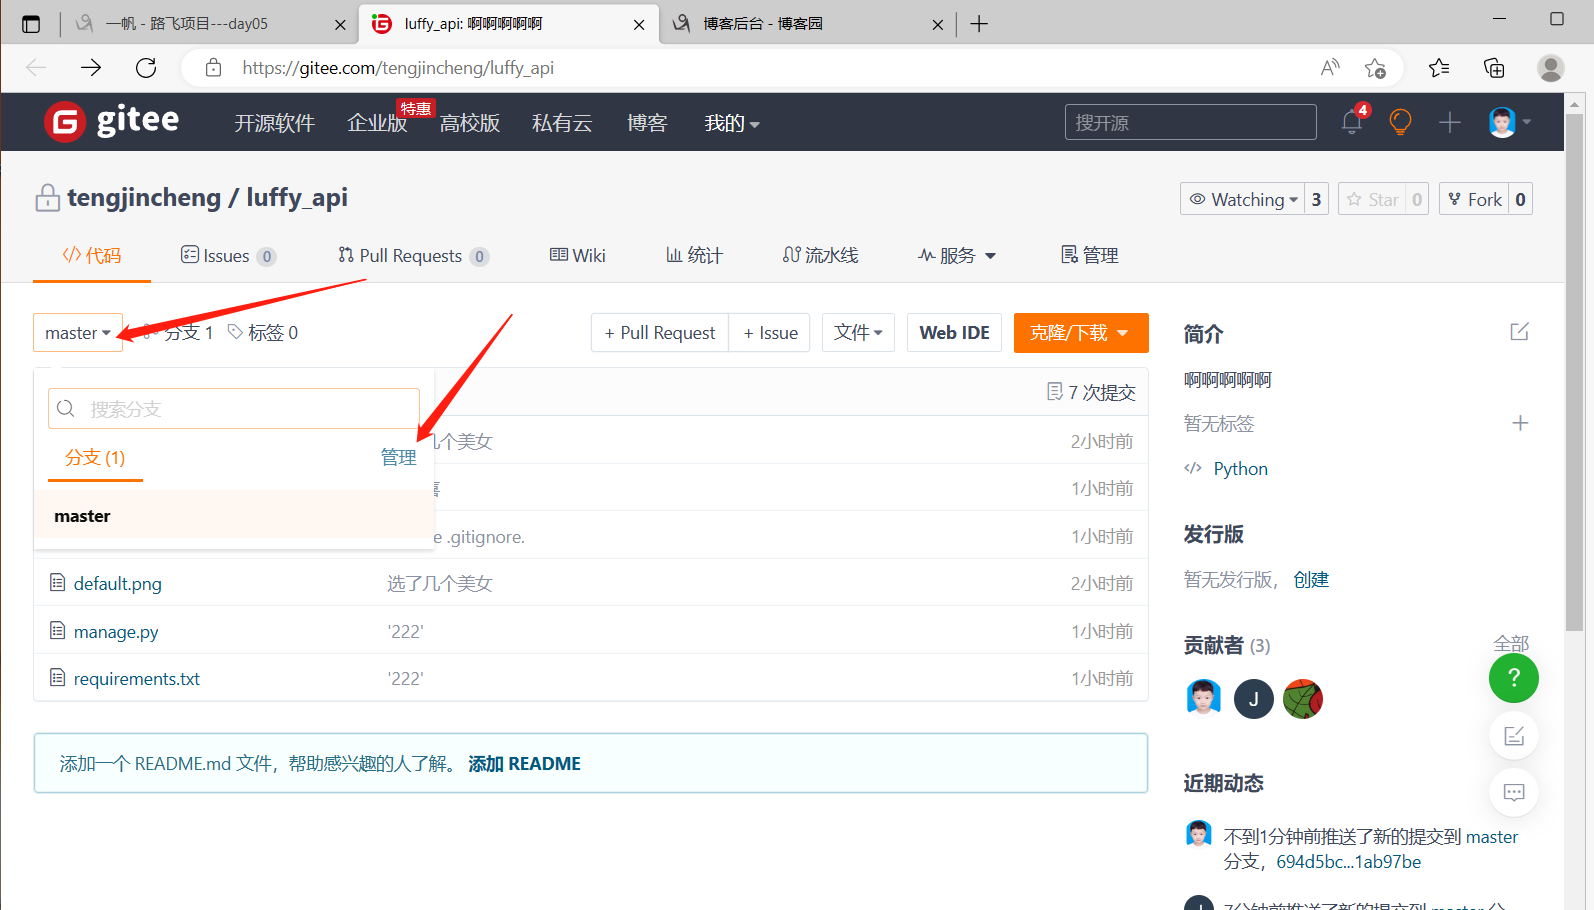Expand the Watching dropdown

[x=1243, y=199]
